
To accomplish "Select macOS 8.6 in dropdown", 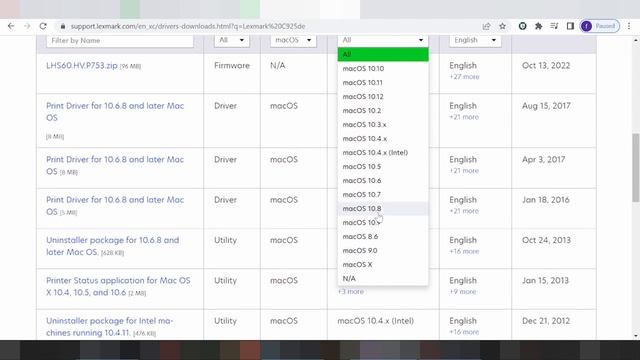I will pyautogui.click(x=383, y=237).
